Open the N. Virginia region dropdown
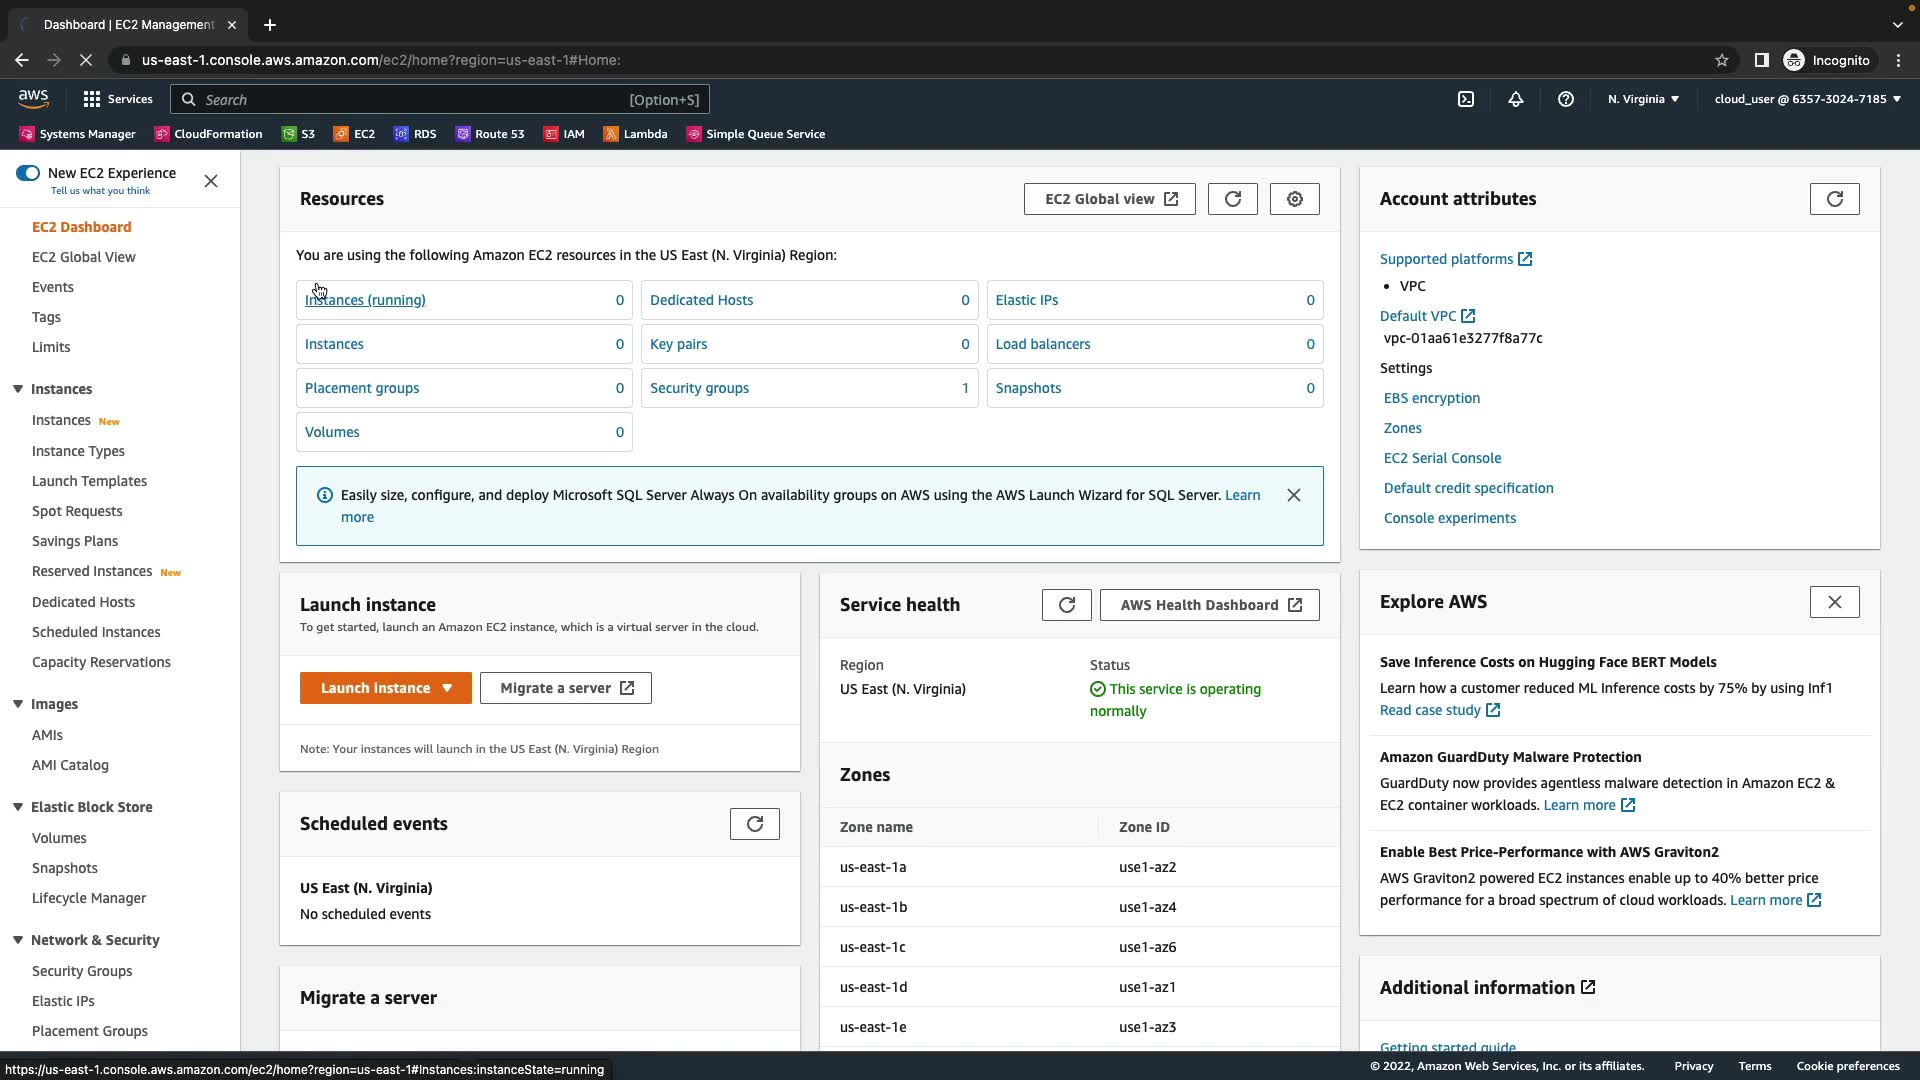Viewport: 1920px width, 1080px height. (1643, 99)
